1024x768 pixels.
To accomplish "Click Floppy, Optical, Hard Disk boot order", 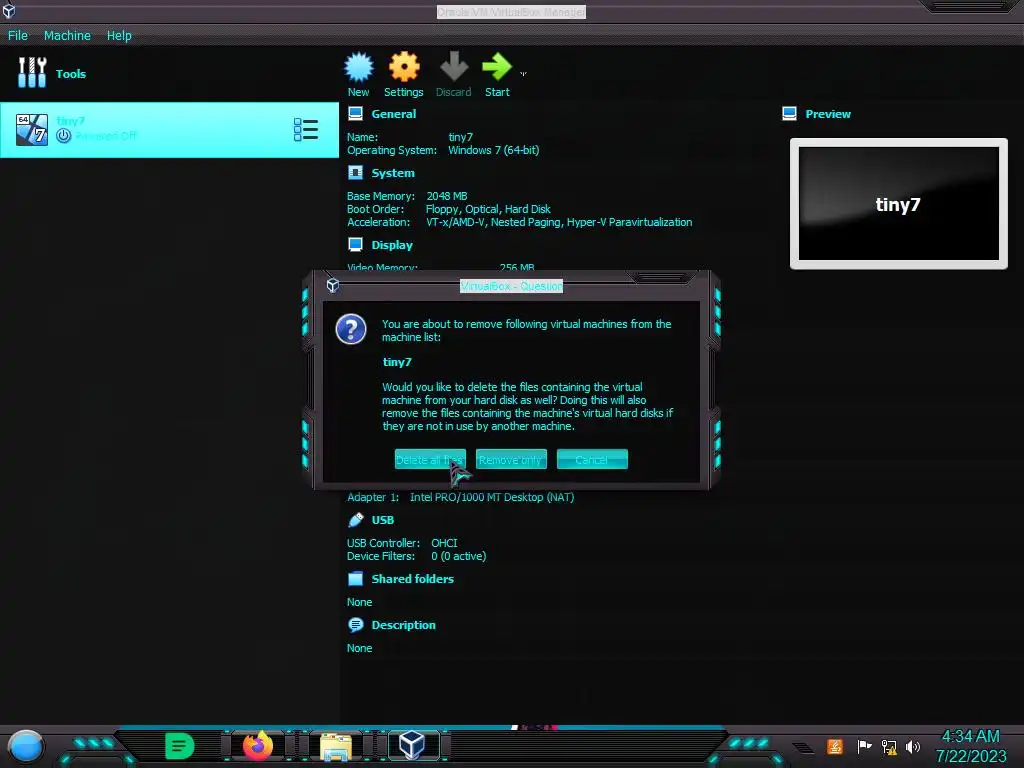I will pyautogui.click(x=488, y=209).
